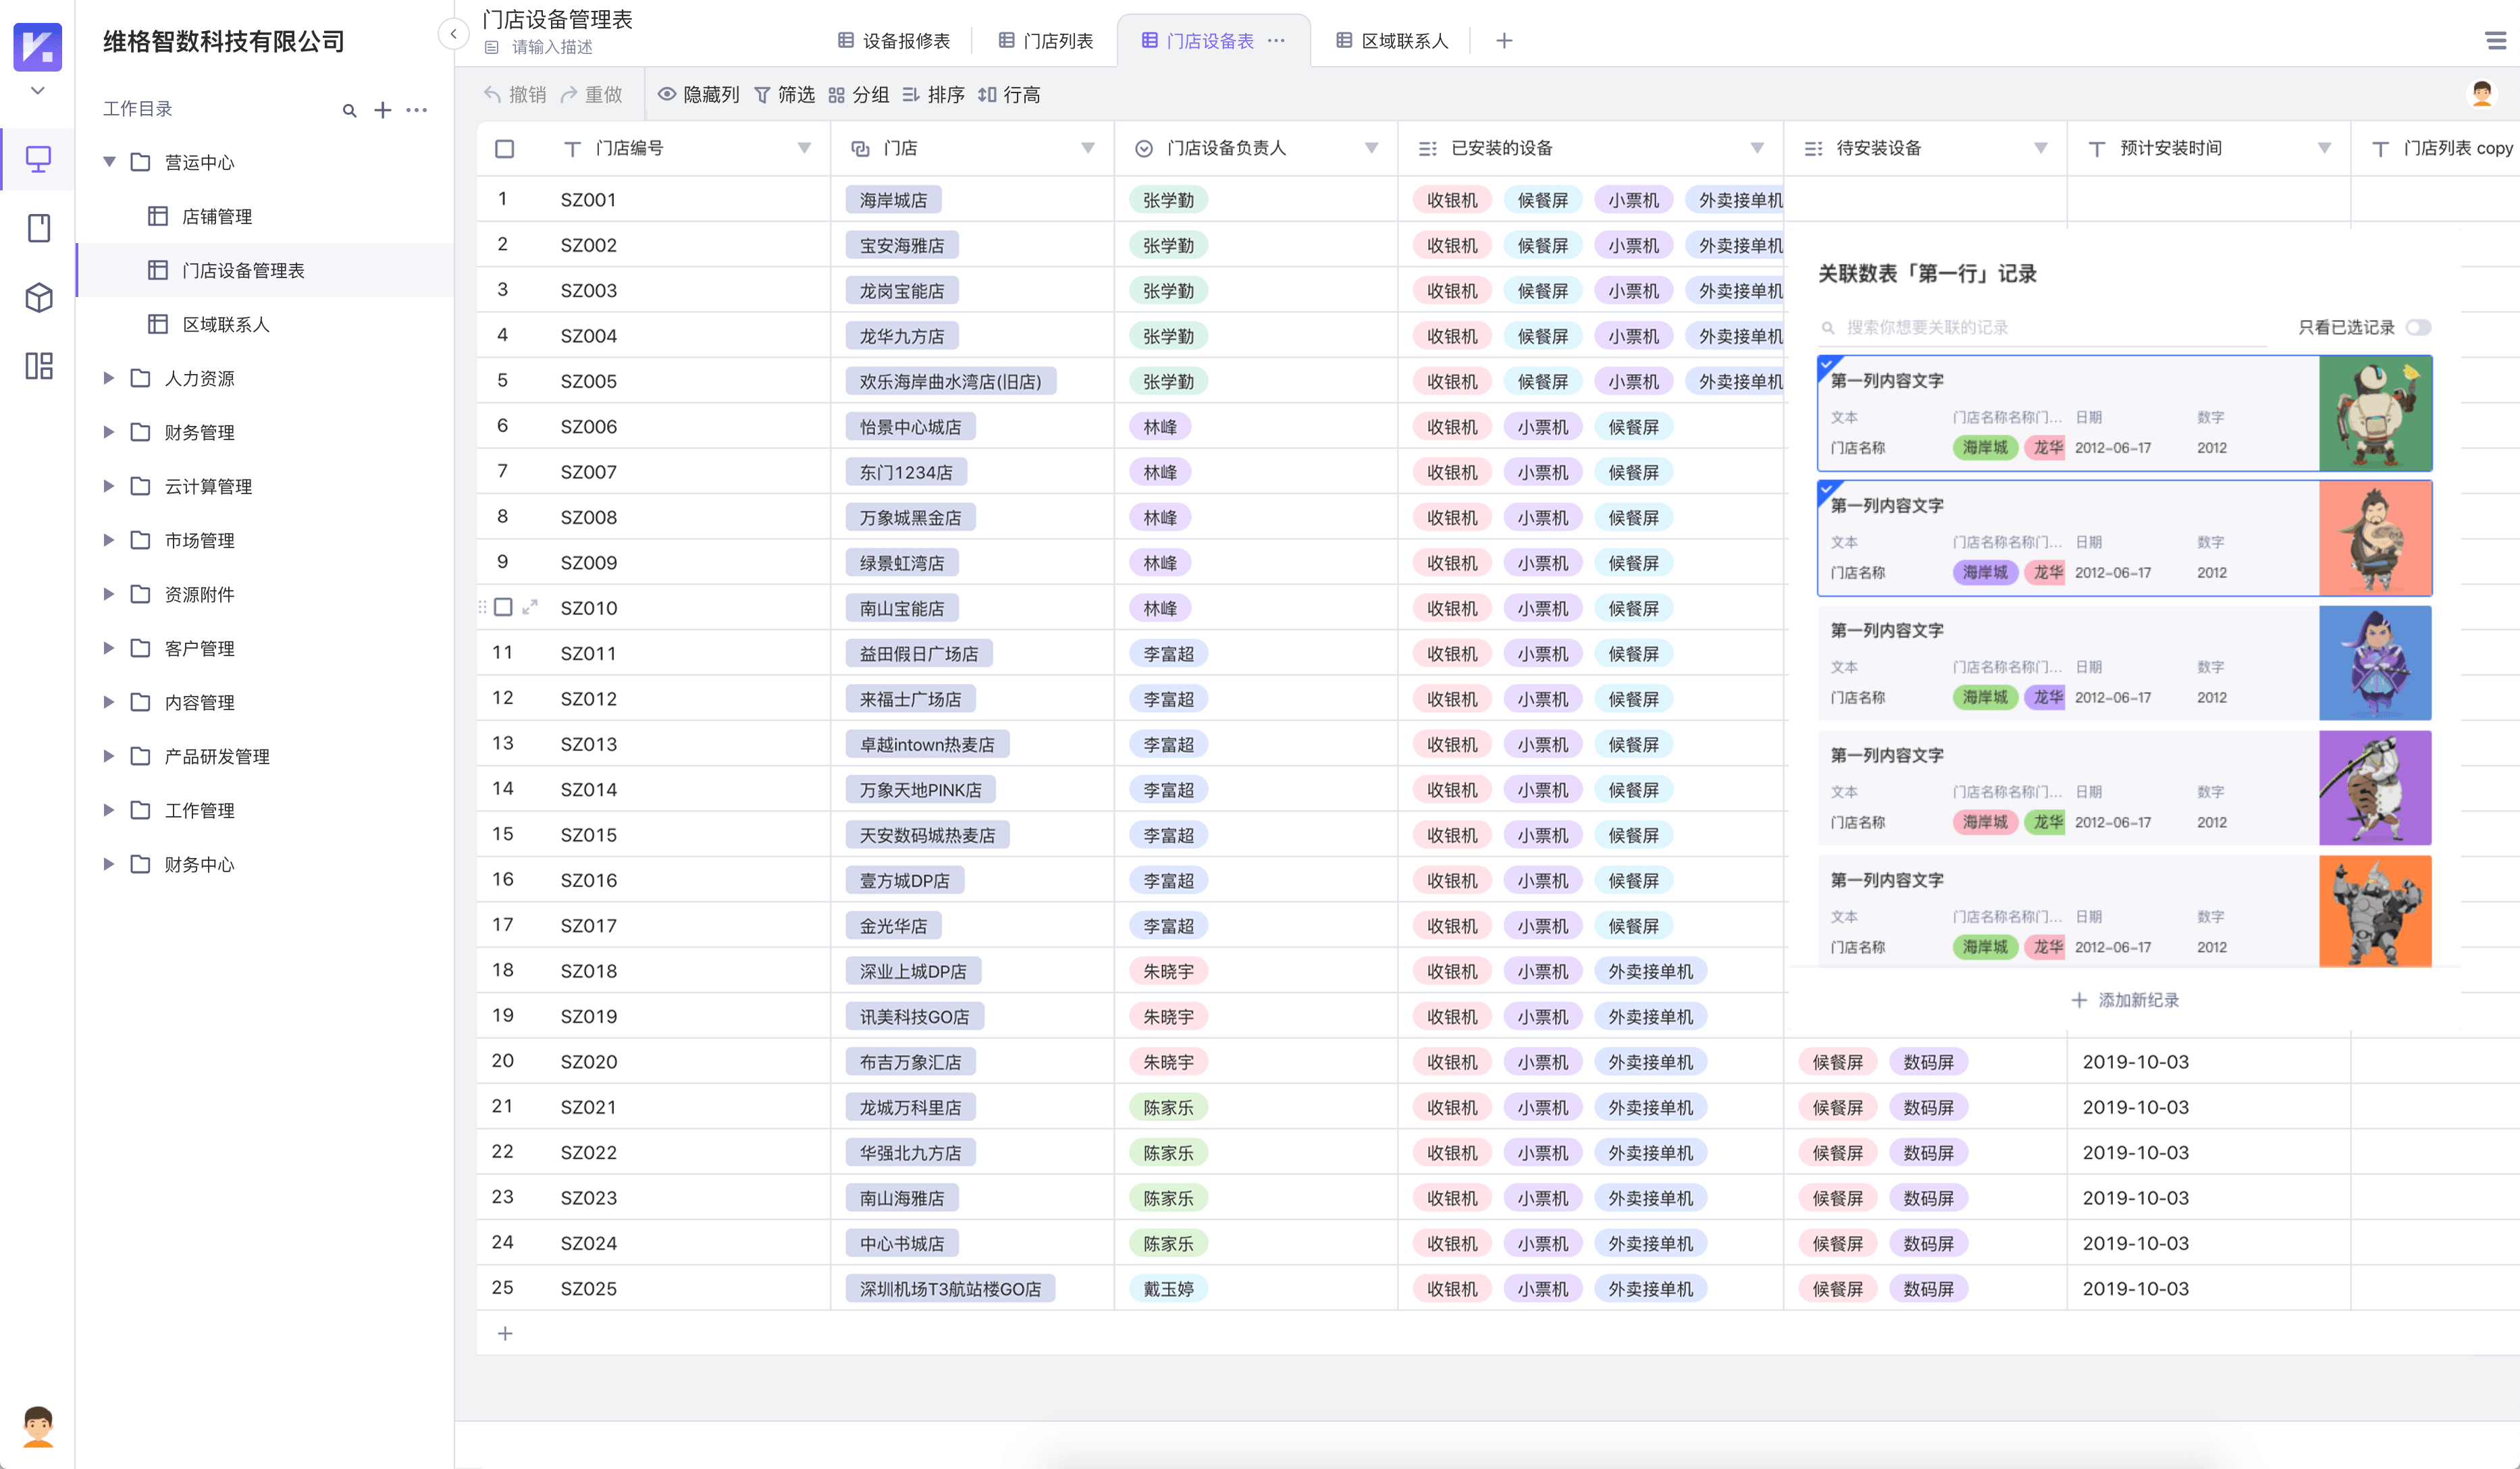Check the row SZ010 checkbox
2520x1469 pixels.
click(503, 607)
